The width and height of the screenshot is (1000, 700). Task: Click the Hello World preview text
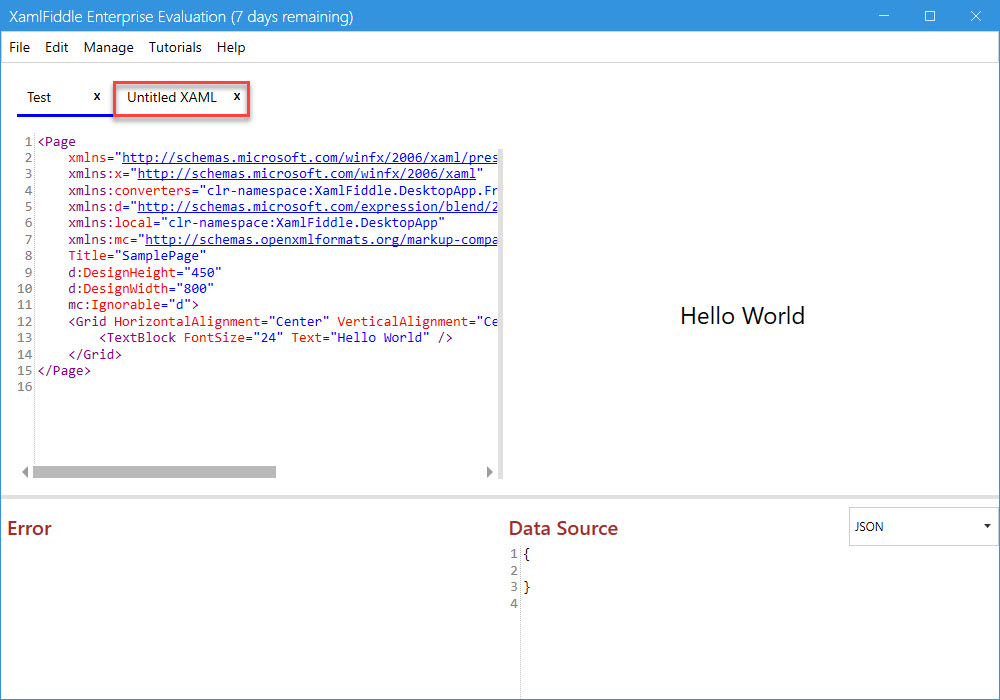pyautogui.click(x=742, y=316)
